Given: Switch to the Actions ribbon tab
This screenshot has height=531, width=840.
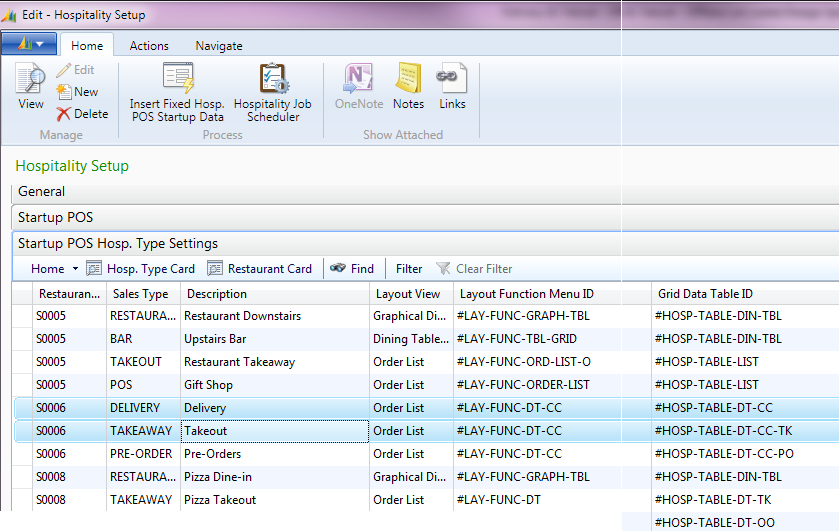Looking at the screenshot, I should 149,45.
